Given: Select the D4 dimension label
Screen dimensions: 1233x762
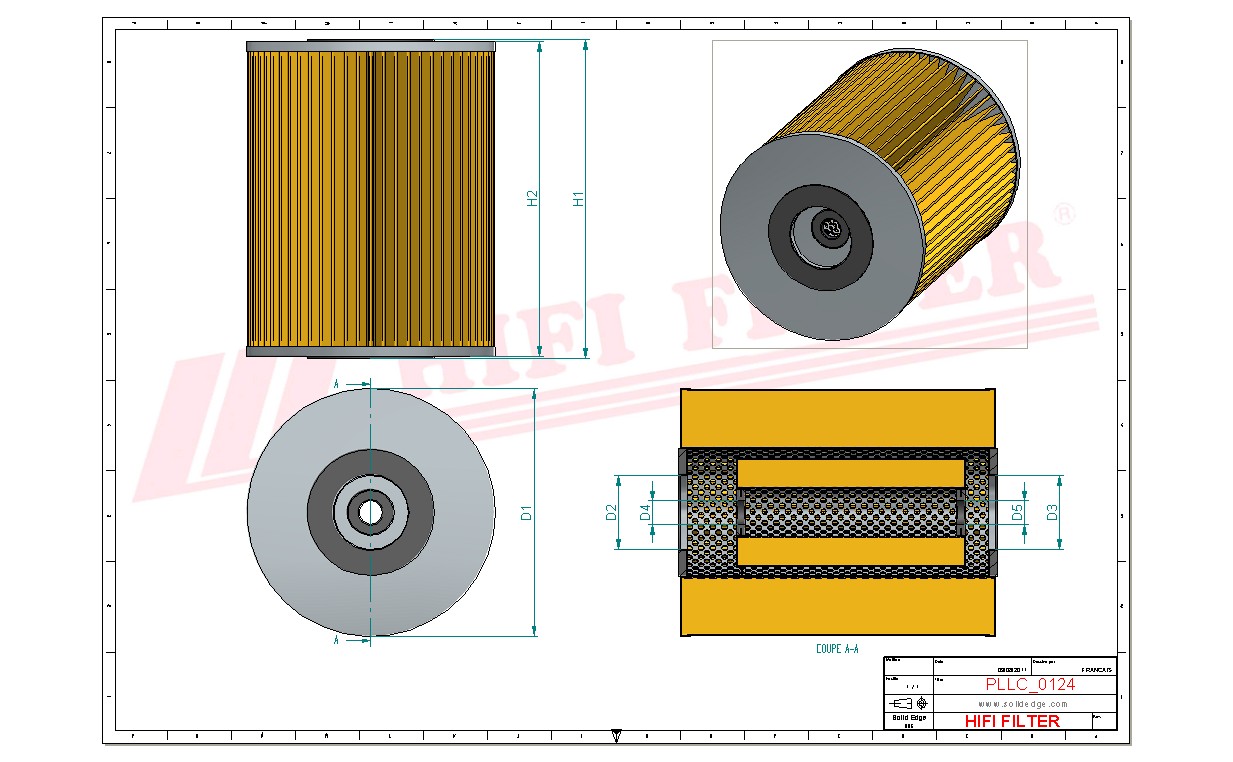Looking at the screenshot, I should tap(644, 513).
